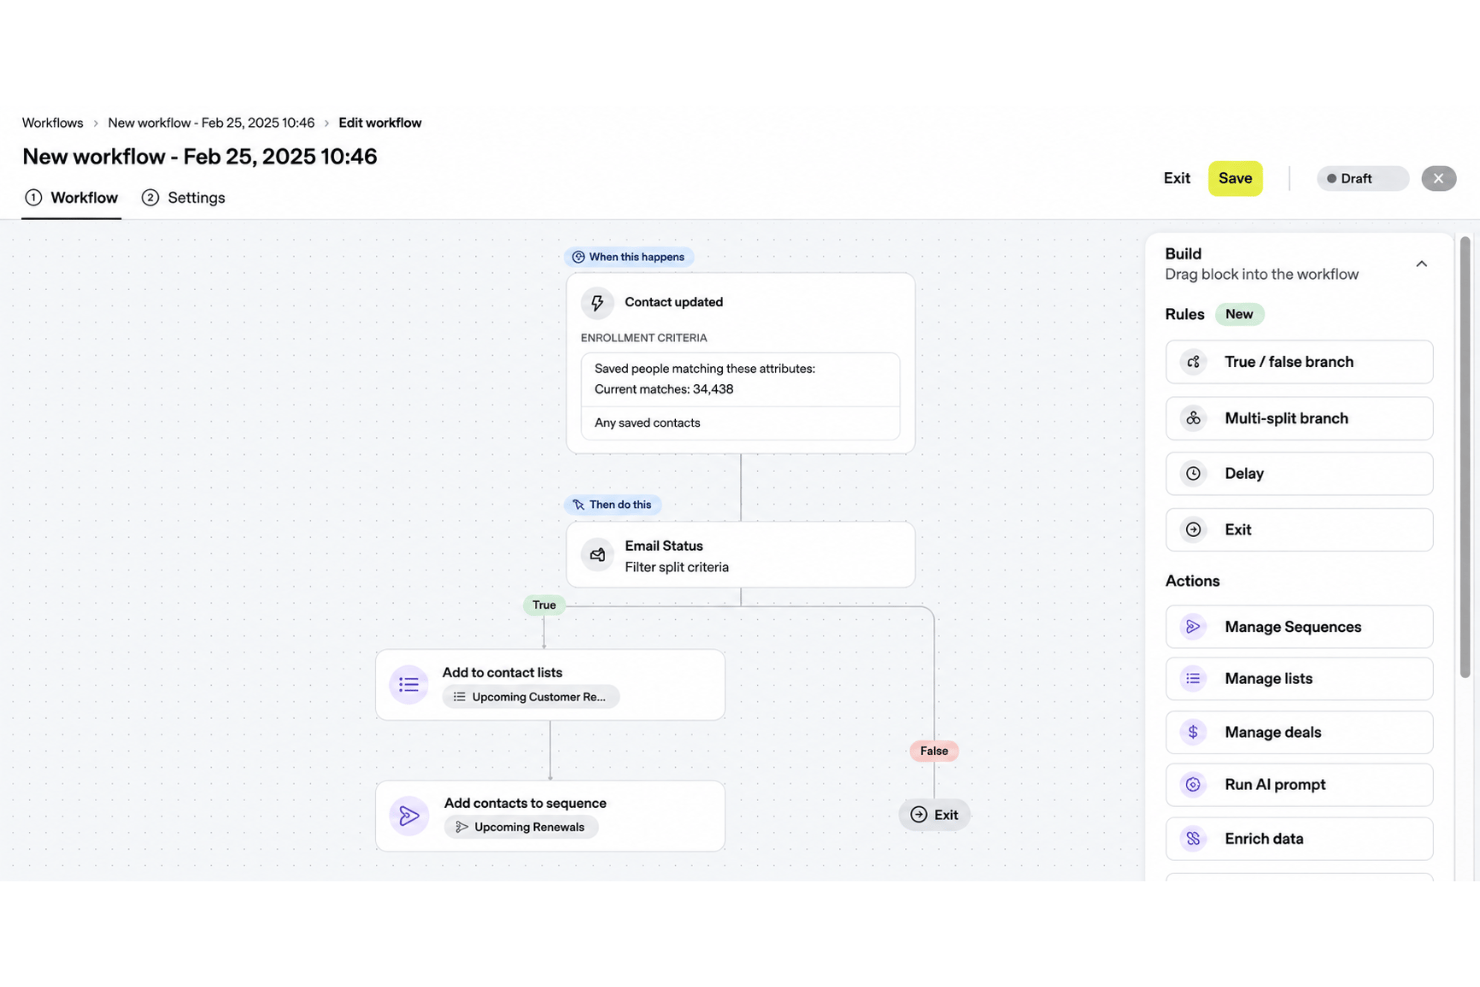The width and height of the screenshot is (1480, 987).
Task: Click the sequence icon in Upcoming Renewals chip
Action: (x=461, y=827)
